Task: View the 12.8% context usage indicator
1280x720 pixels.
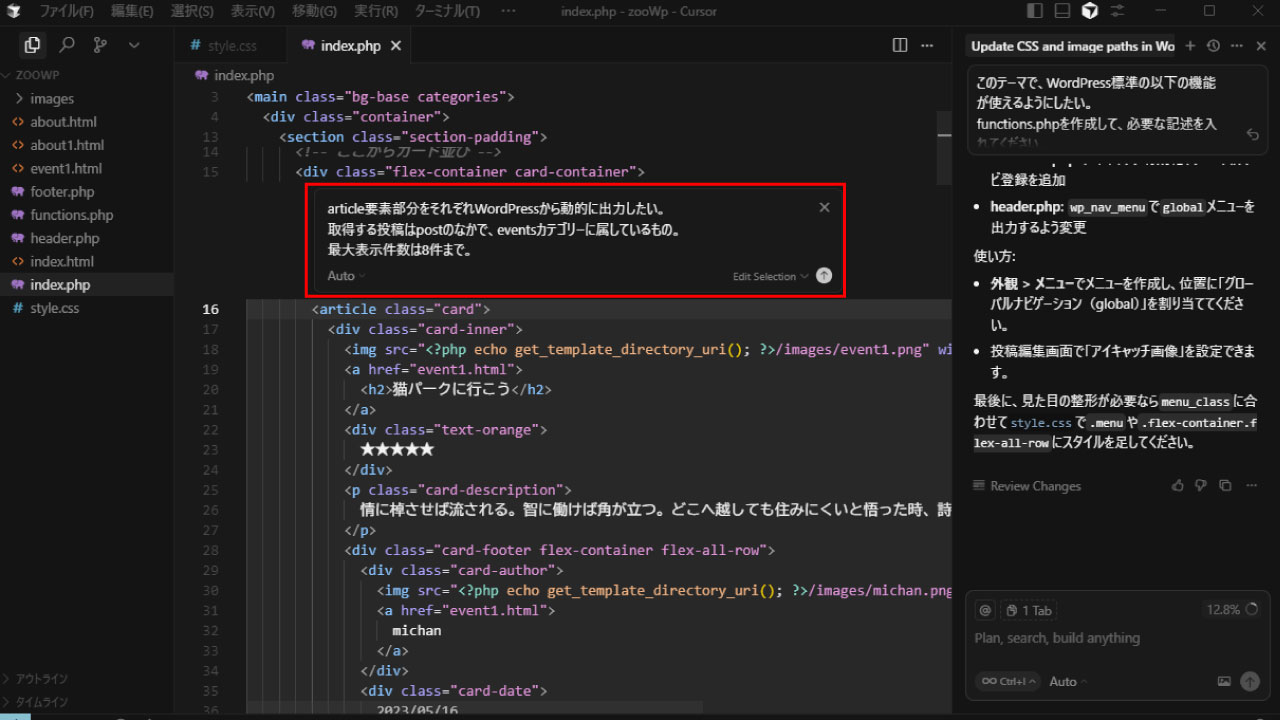Action: (1231, 609)
